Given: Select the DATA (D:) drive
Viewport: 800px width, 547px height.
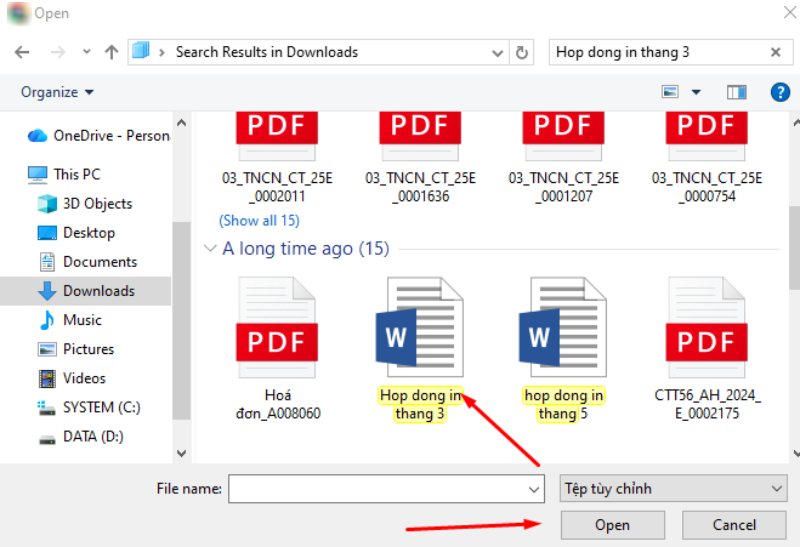Looking at the screenshot, I should (82, 436).
